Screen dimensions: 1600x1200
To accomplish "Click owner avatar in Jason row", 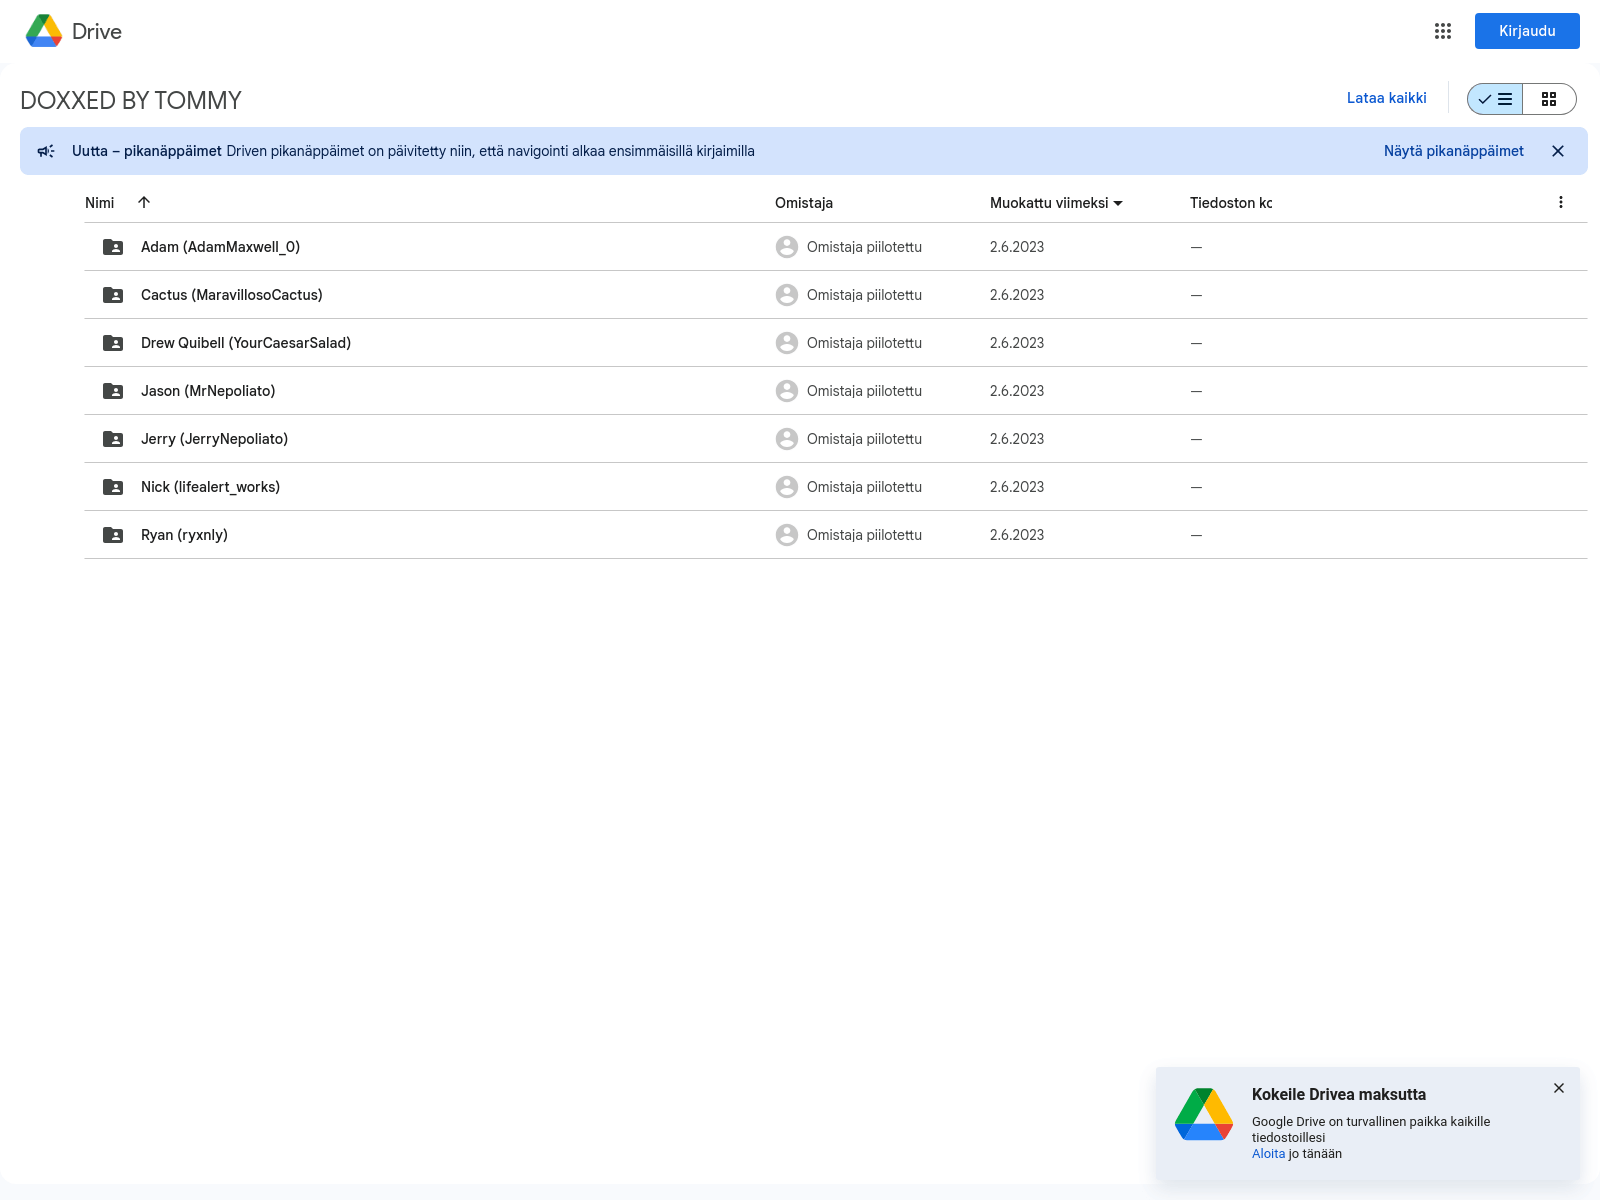I will (x=787, y=391).
